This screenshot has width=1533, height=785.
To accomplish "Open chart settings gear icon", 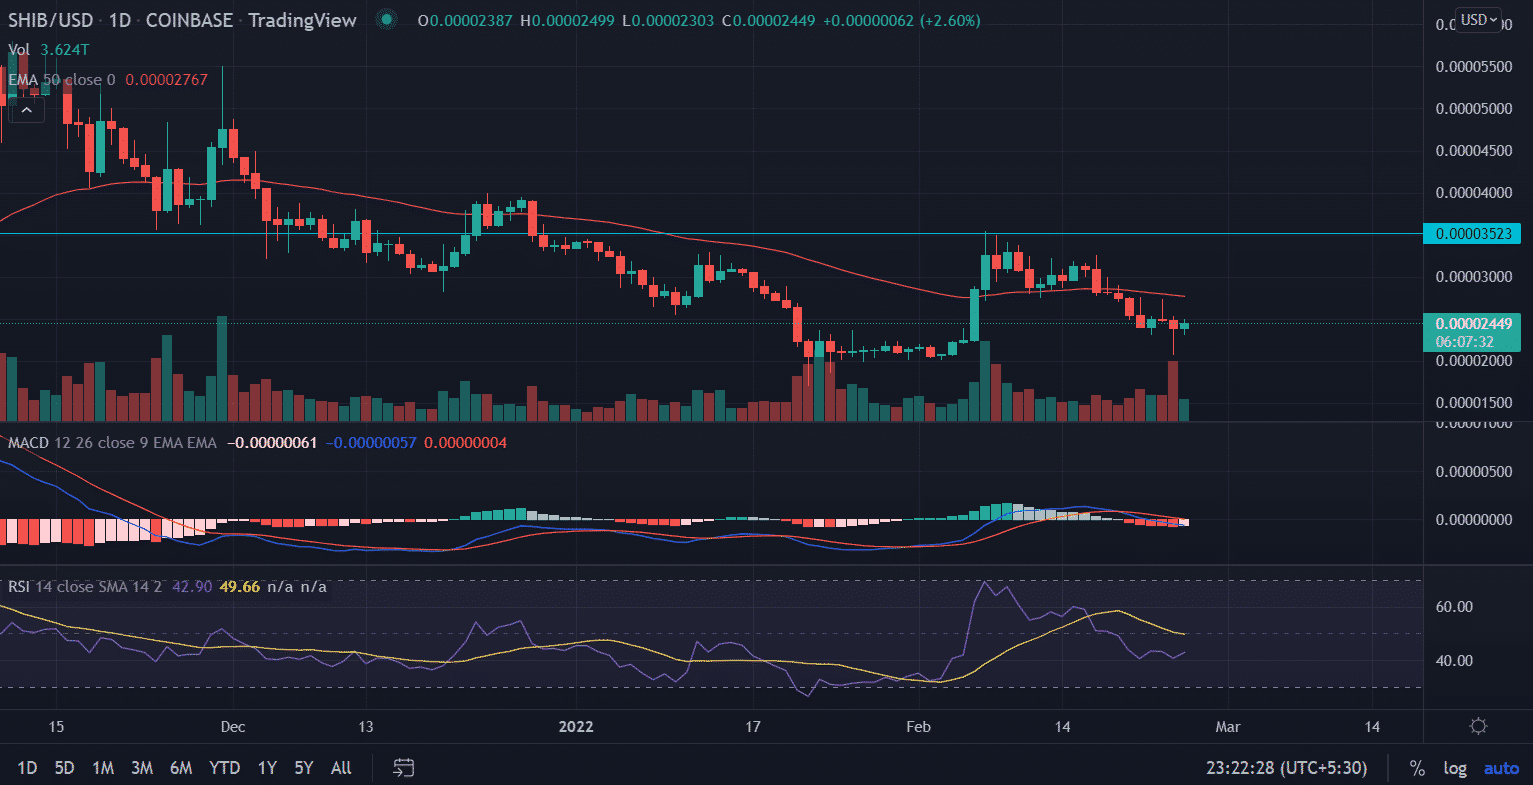I will coord(1478,727).
